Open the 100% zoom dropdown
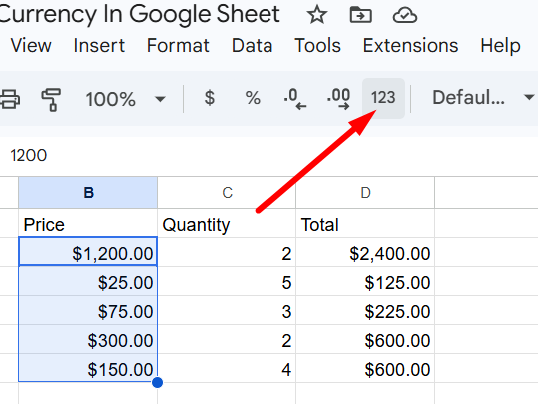 pyautogui.click(x=125, y=99)
